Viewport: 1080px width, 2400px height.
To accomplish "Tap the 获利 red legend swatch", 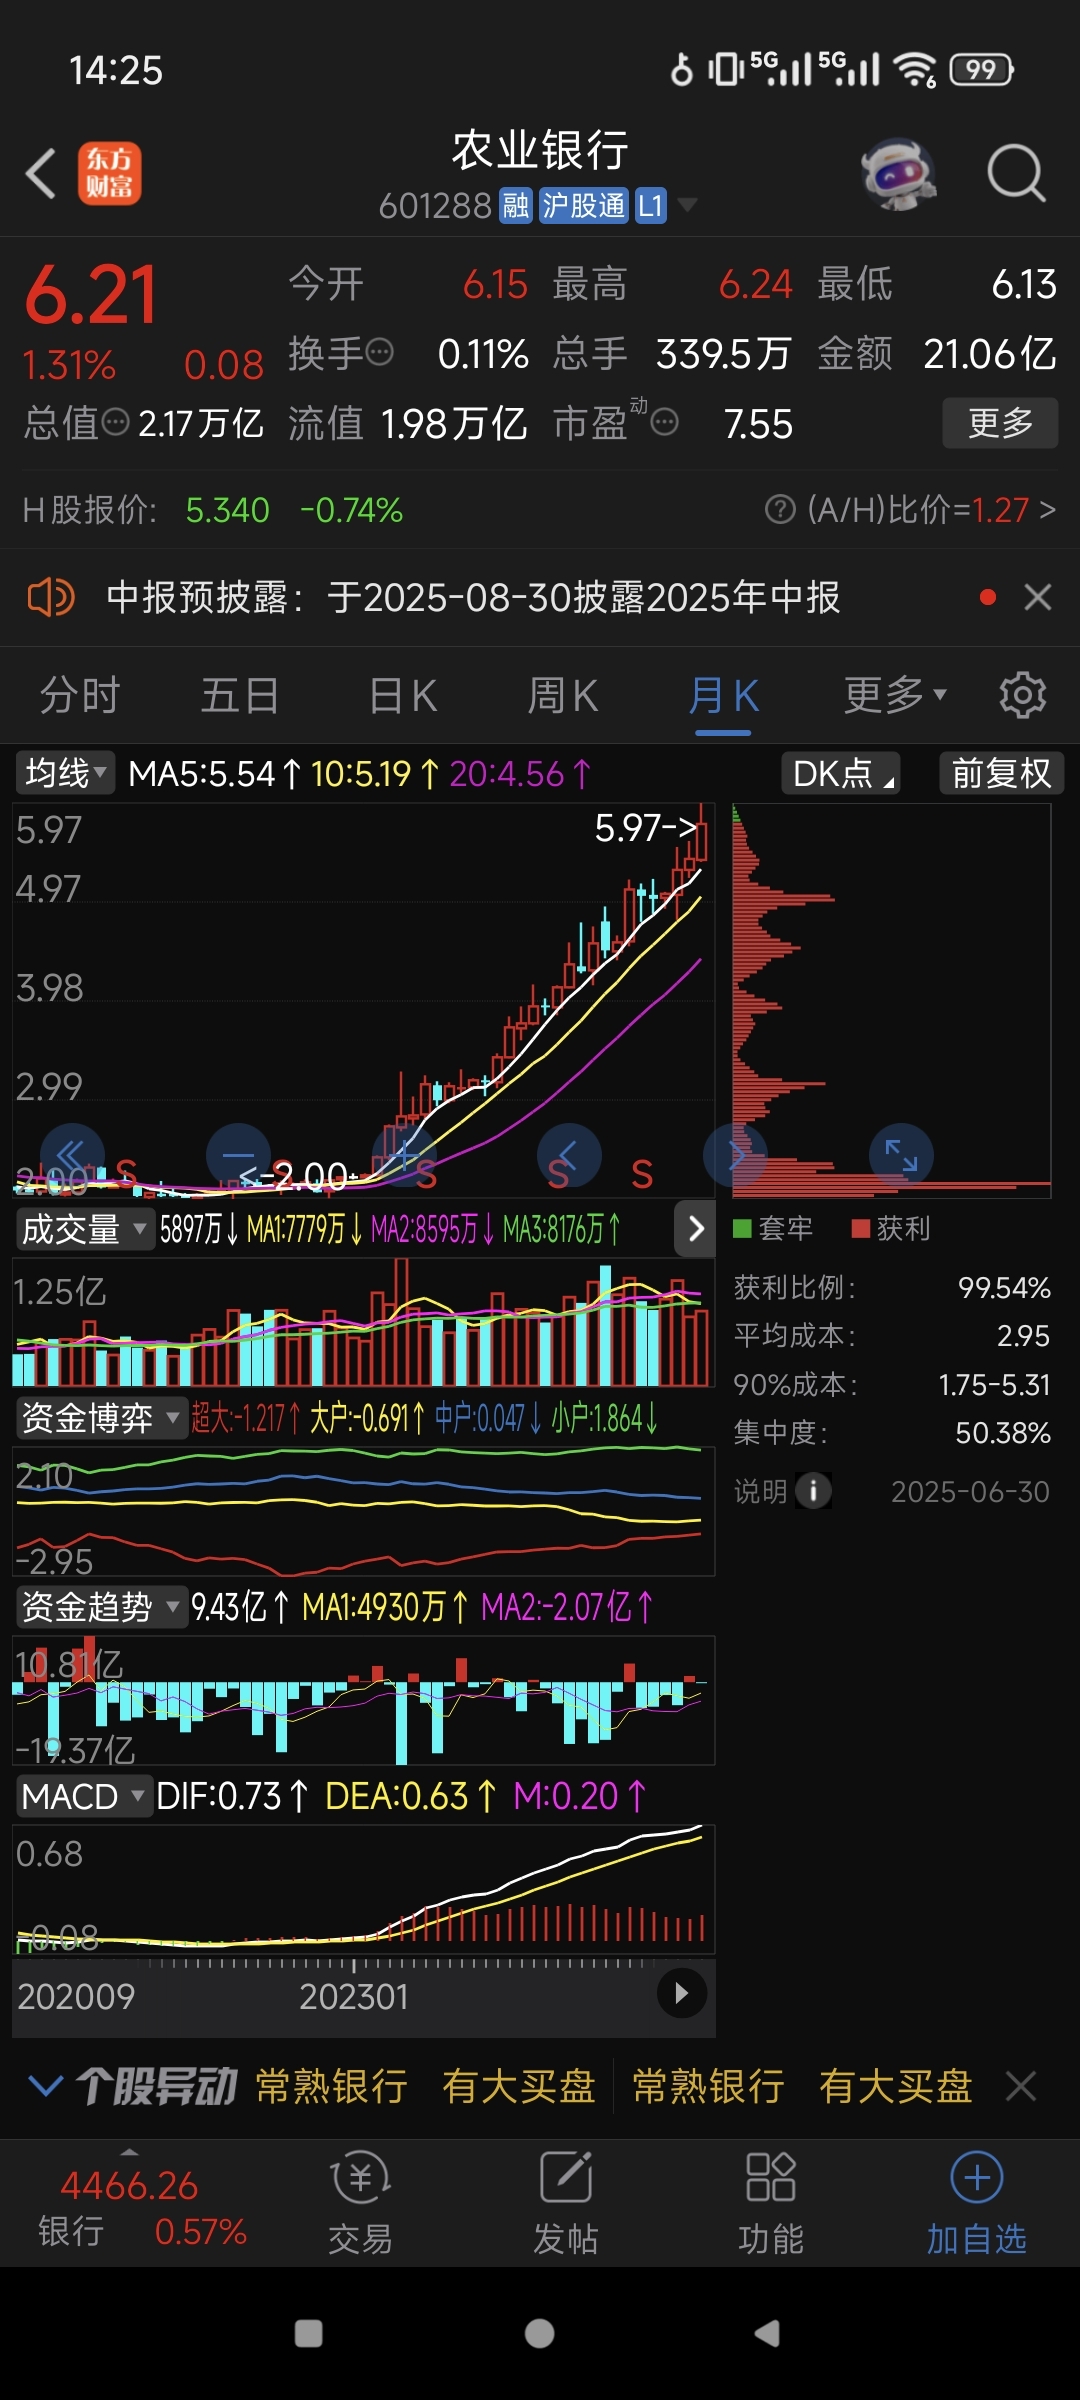I will click(x=860, y=1228).
